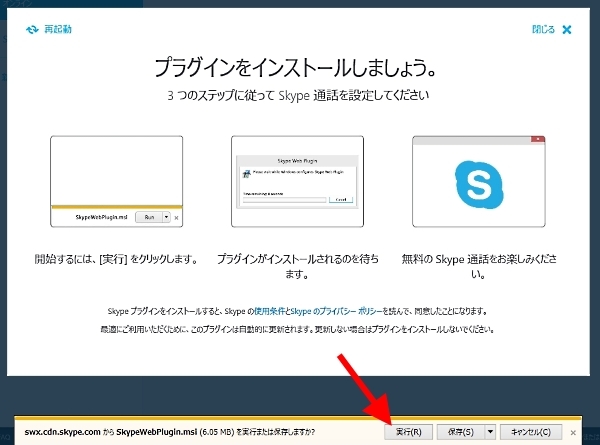Click the キャンセル(C) cancel button
Screen dimensions: 600x445
531,432
